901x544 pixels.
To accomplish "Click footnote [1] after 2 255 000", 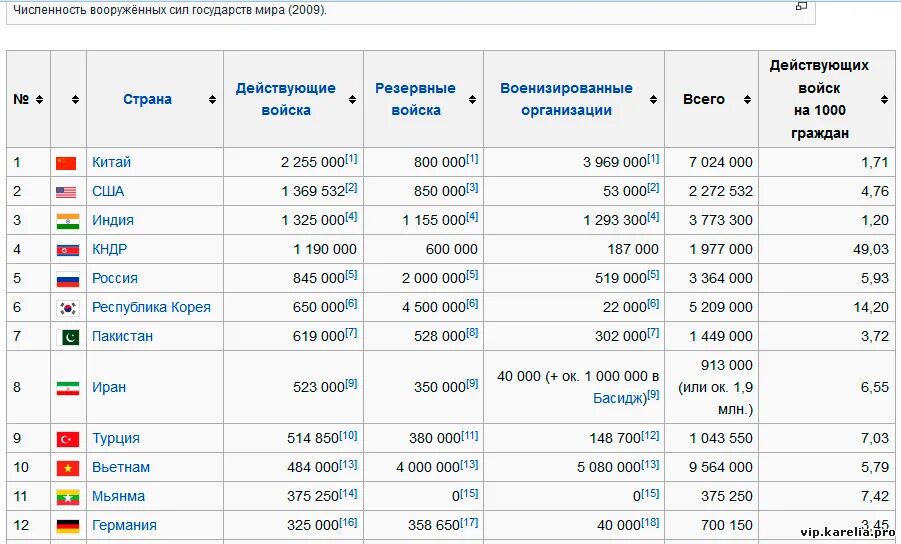I will pos(351,158).
